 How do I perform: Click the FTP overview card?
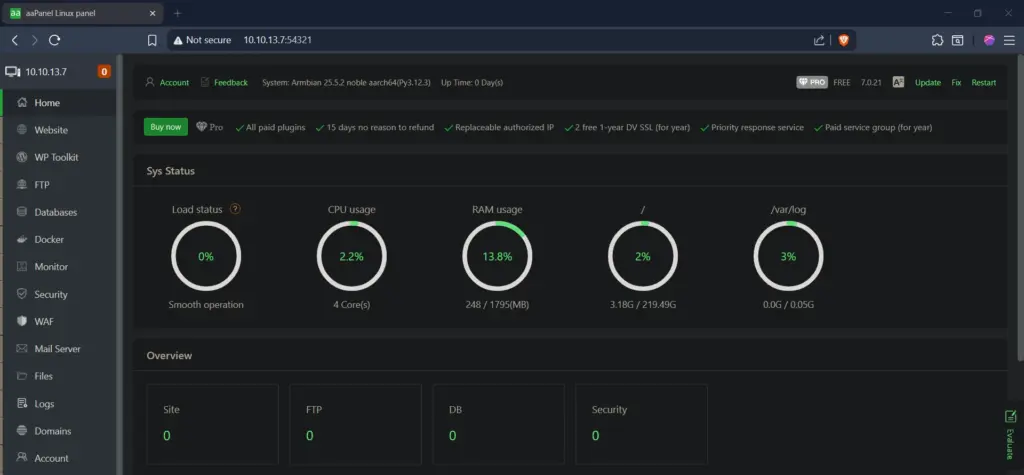click(x=356, y=424)
